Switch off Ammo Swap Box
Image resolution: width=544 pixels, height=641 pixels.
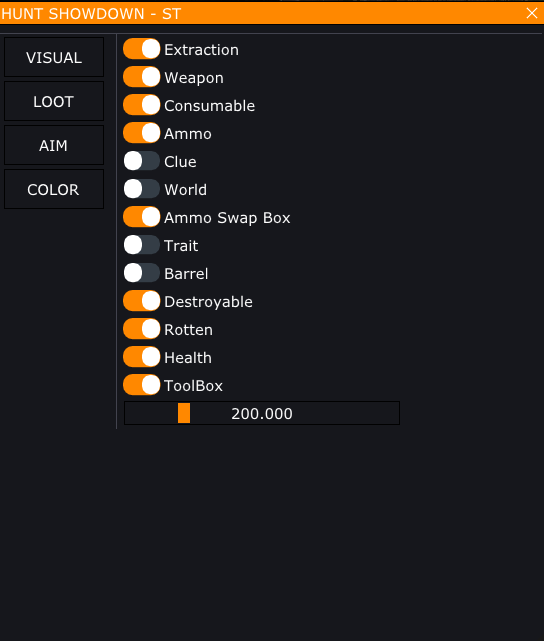click(x=141, y=217)
